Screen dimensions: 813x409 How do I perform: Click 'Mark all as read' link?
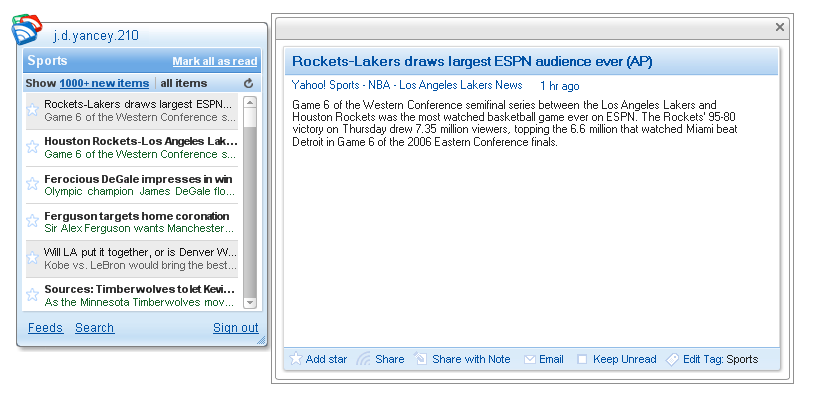[215, 61]
